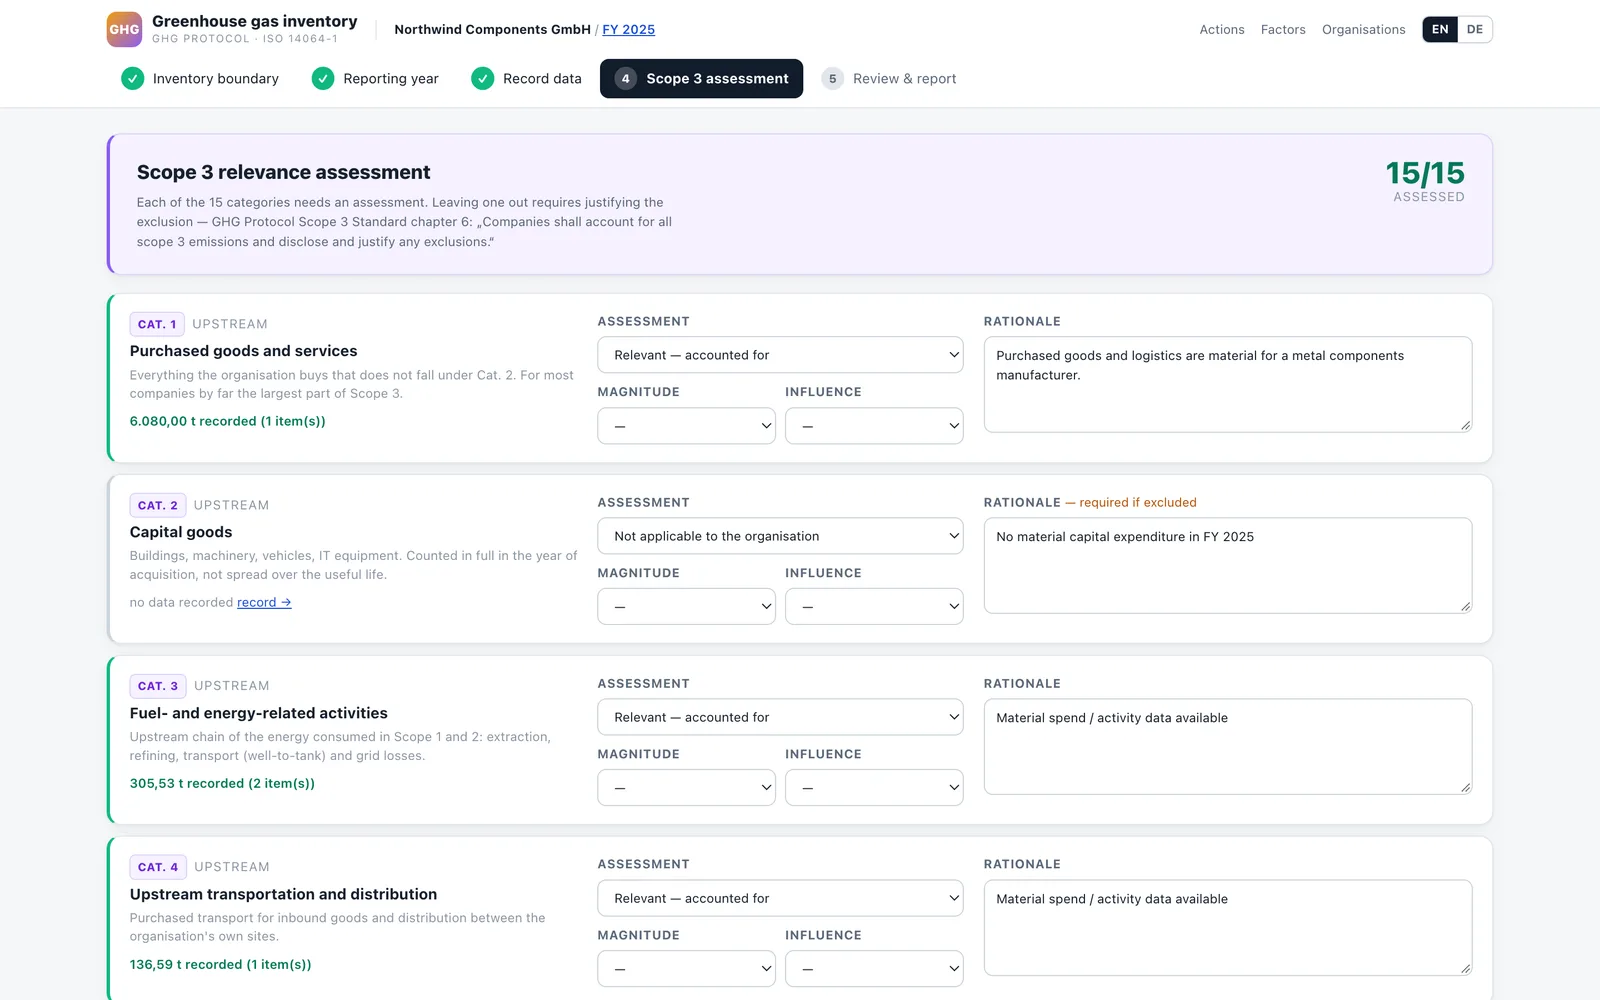Open Magnitude dropdown for Cat. 1
This screenshot has width=1600, height=1000.
(x=686, y=426)
